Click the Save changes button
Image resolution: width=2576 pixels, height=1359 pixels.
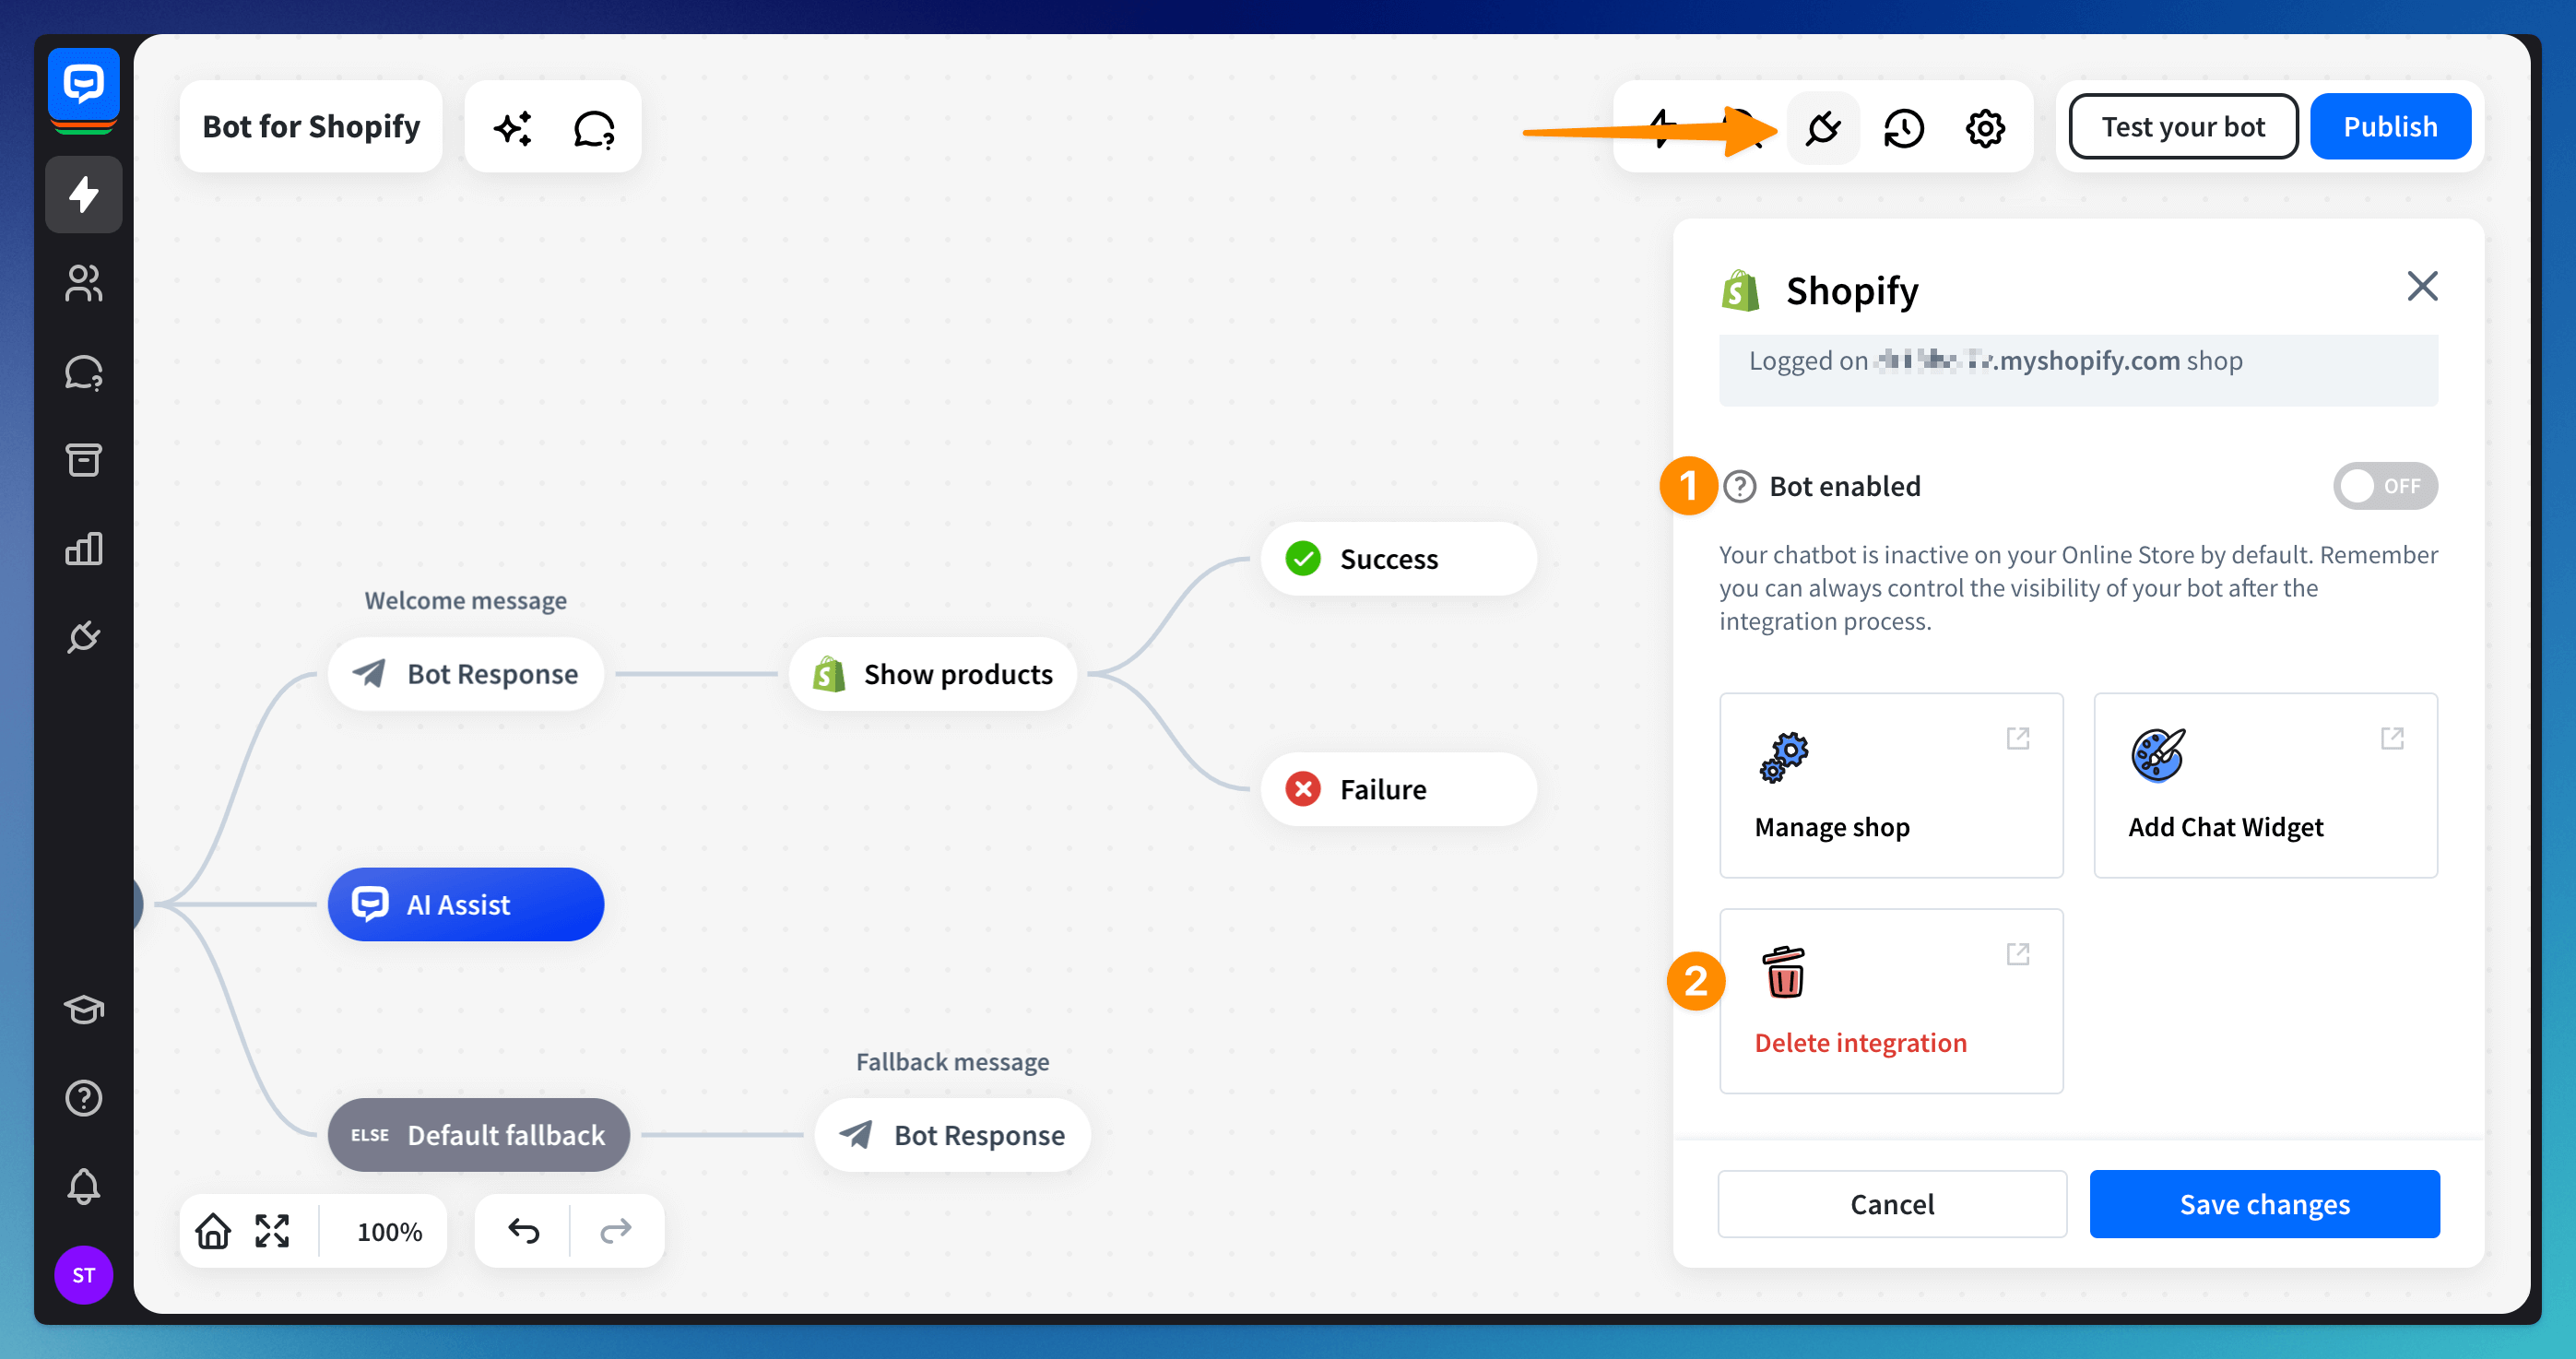click(x=2263, y=1203)
